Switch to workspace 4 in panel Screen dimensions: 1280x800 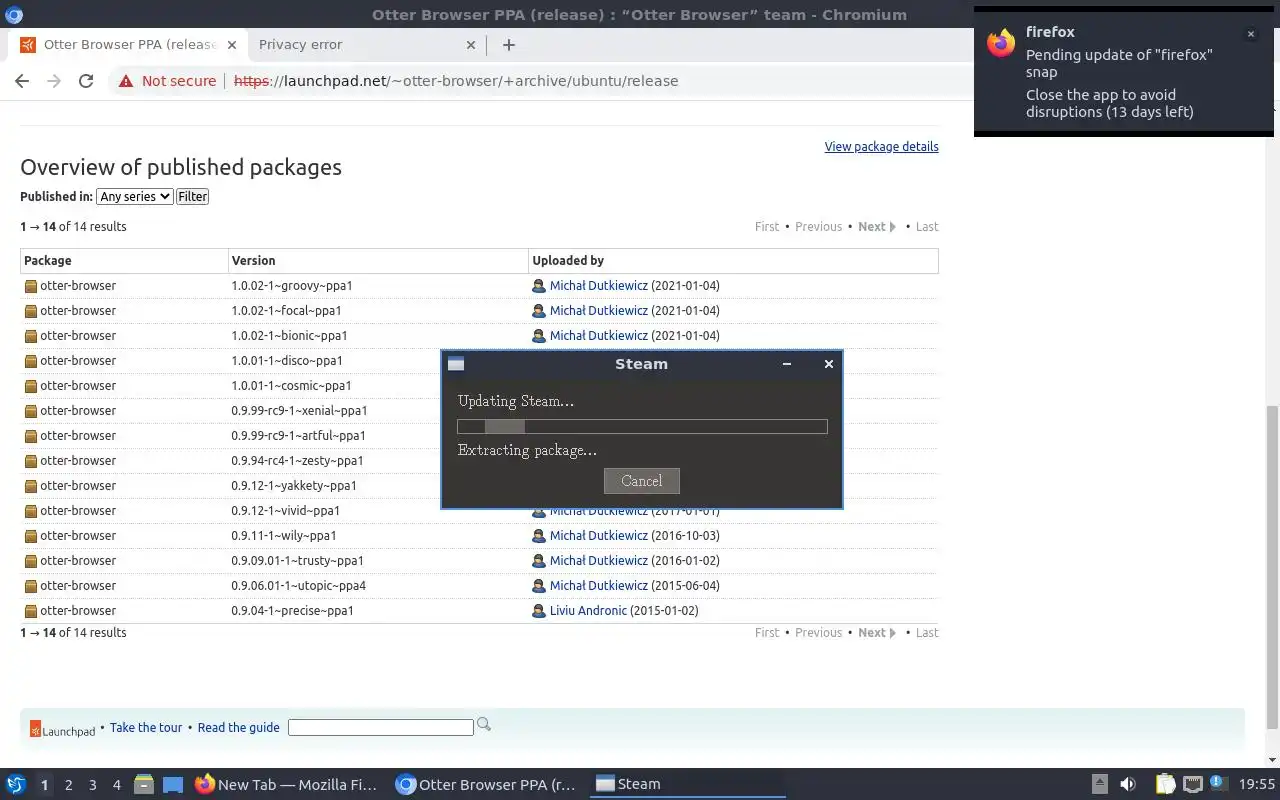click(116, 785)
